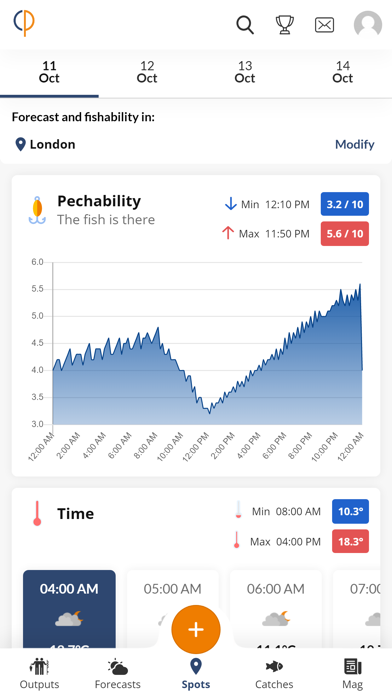Open the Forecasts bottom tab
392x696 pixels.
pos(118,673)
